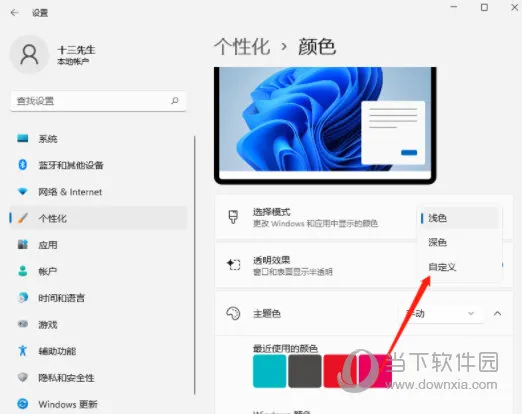The width and height of the screenshot is (522, 414).
Task: Click the 应用 apps icon
Action: coord(23,245)
